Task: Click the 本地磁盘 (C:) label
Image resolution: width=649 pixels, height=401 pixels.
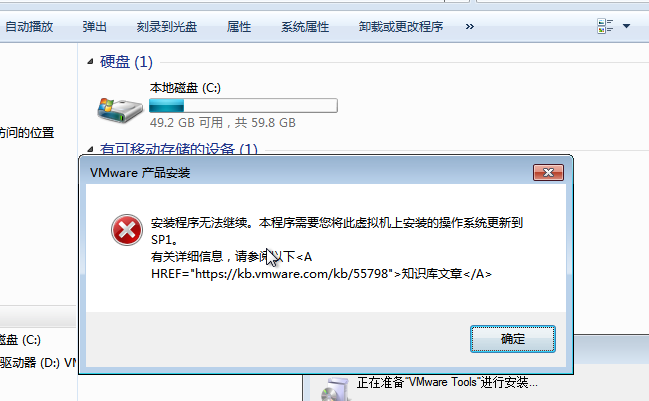Action: click(x=185, y=88)
